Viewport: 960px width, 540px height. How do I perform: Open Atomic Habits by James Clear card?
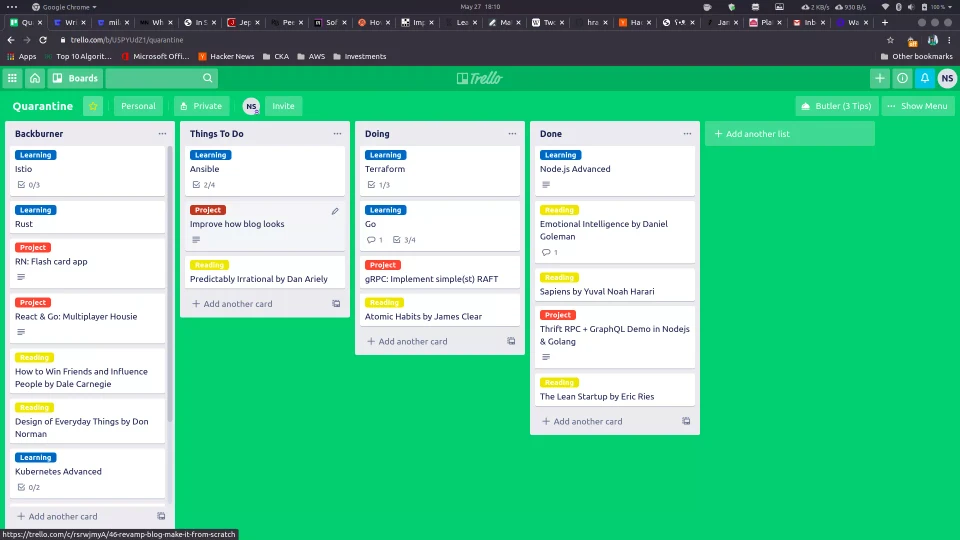click(440, 310)
